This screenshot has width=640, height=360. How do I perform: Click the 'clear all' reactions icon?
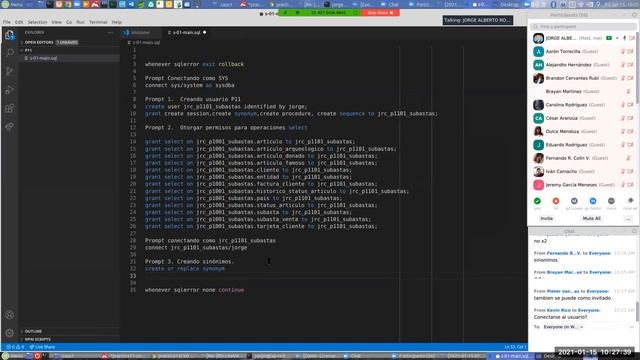point(630,201)
